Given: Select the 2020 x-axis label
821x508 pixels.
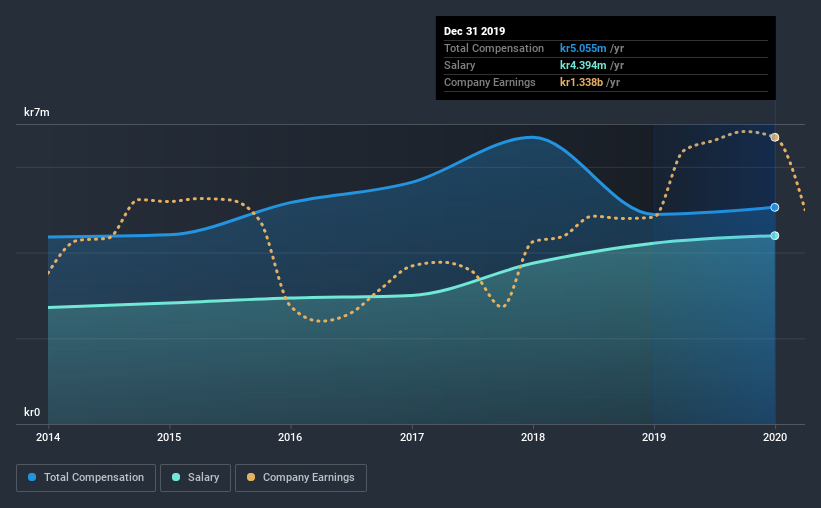Looking at the screenshot, I should point(775,437).
